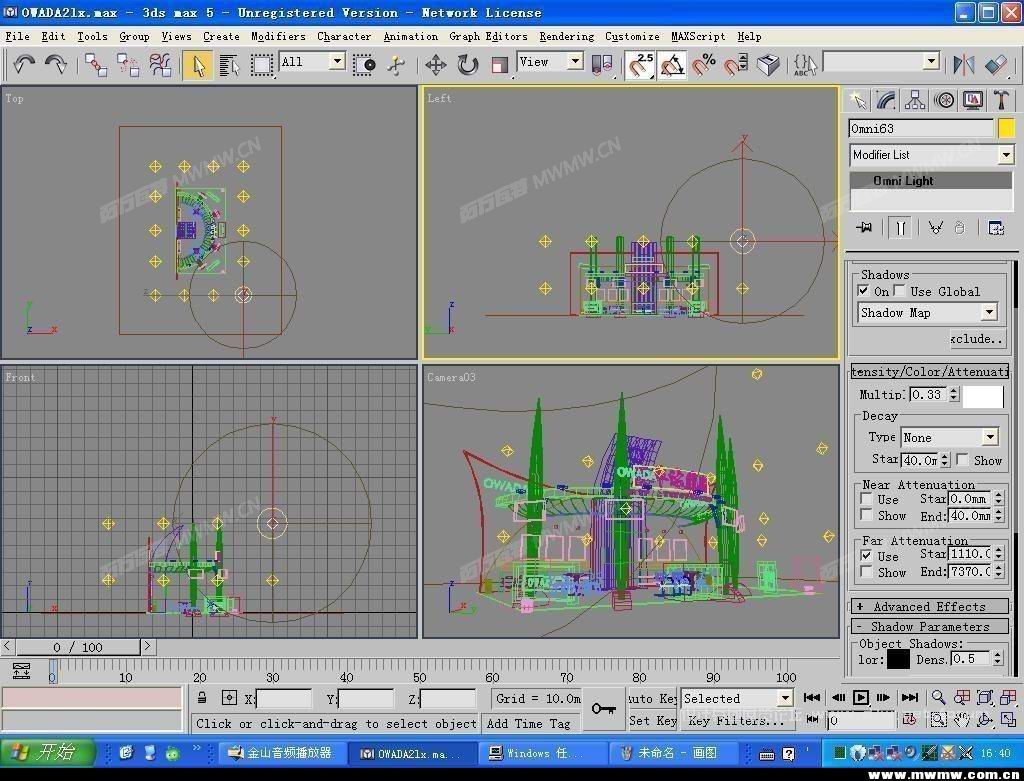Viewport: 1024px width, 781px height.
Task: Enable Near Attenuation Show checkbox
Action: pos(867,515)
